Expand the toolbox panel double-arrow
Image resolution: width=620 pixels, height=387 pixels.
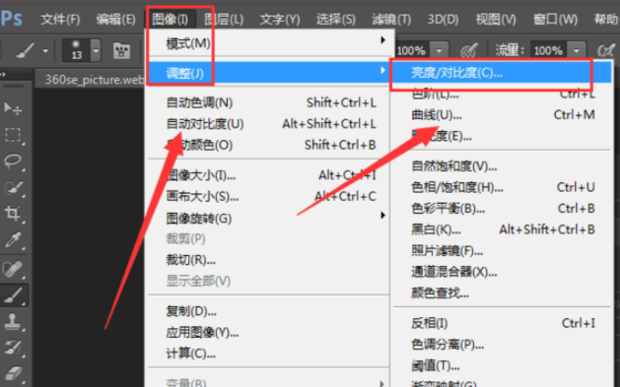click(x=4, y=74)
